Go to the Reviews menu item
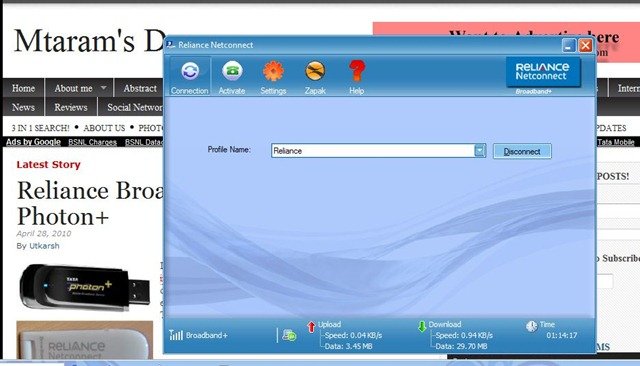Screen dimensions: 640x366 71,107
